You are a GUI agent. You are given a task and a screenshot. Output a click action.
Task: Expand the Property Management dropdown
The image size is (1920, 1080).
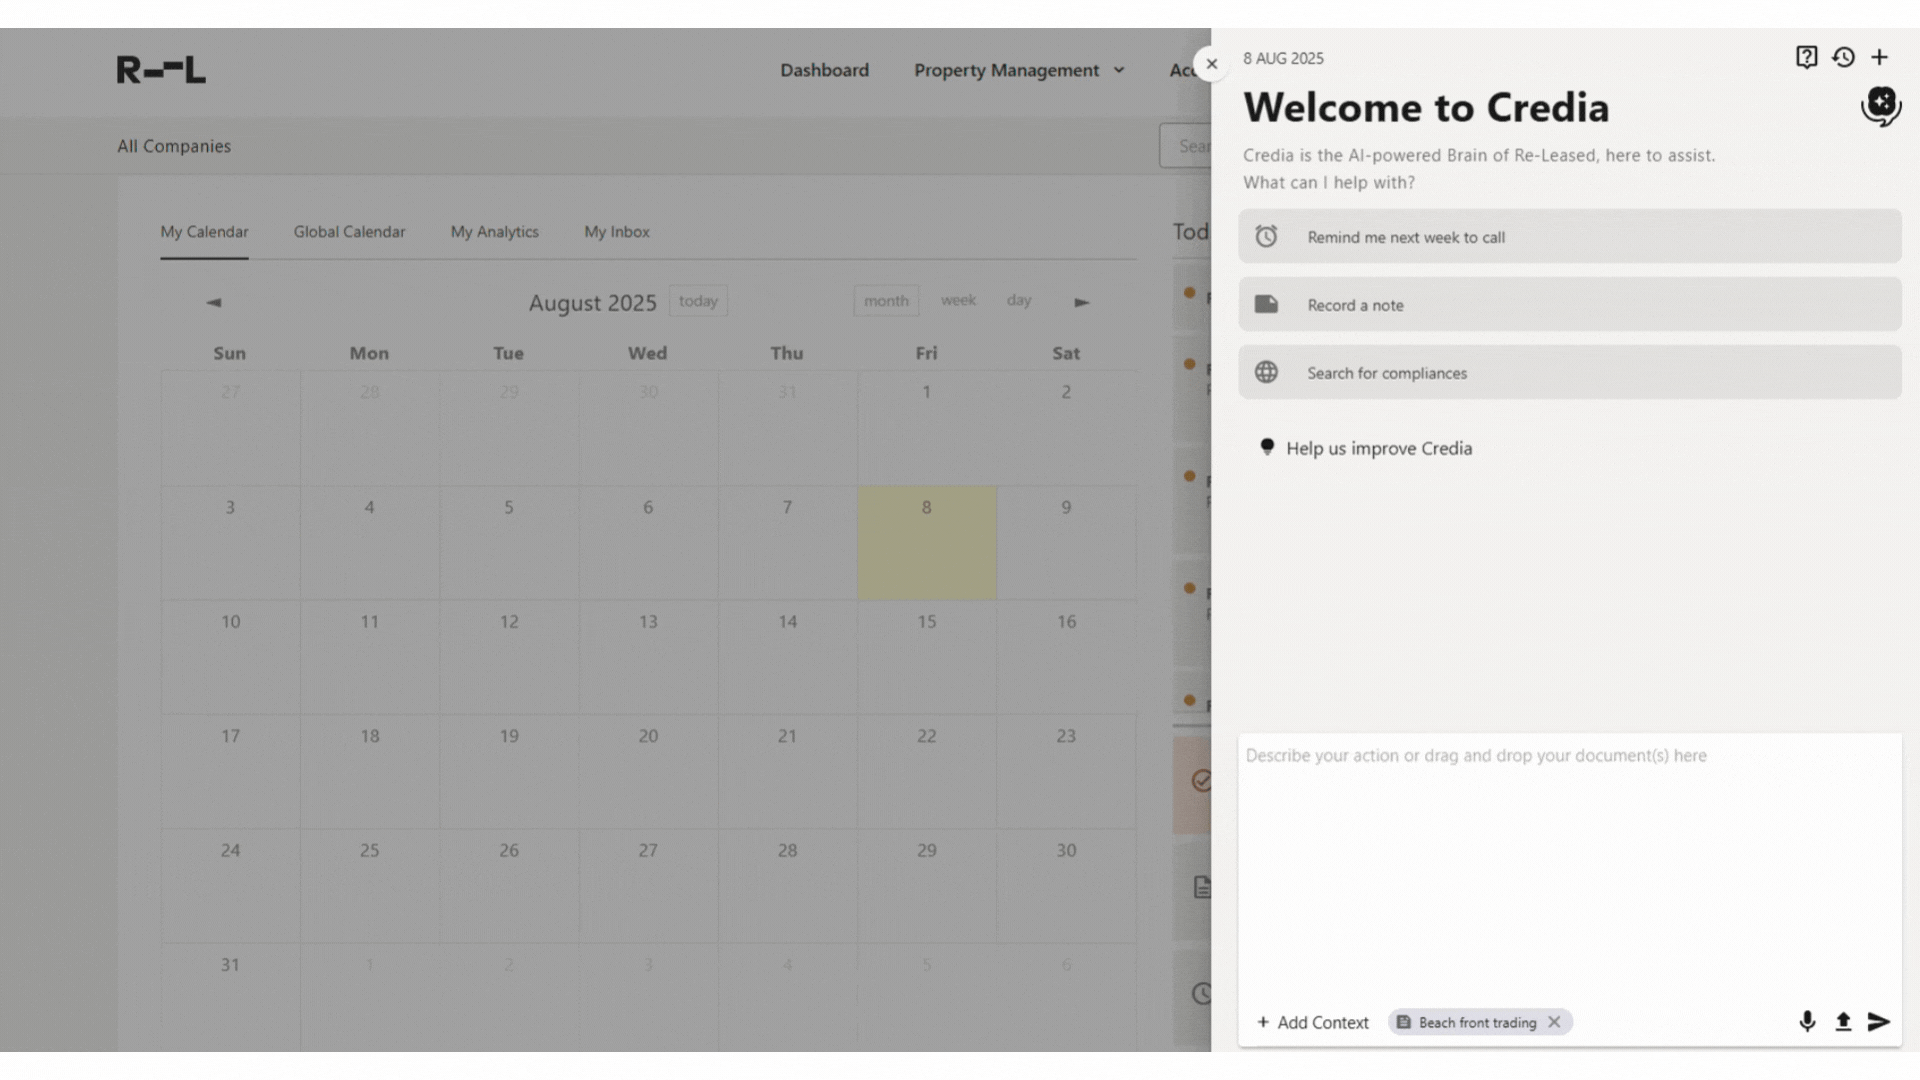click(x=1019, y=70)
